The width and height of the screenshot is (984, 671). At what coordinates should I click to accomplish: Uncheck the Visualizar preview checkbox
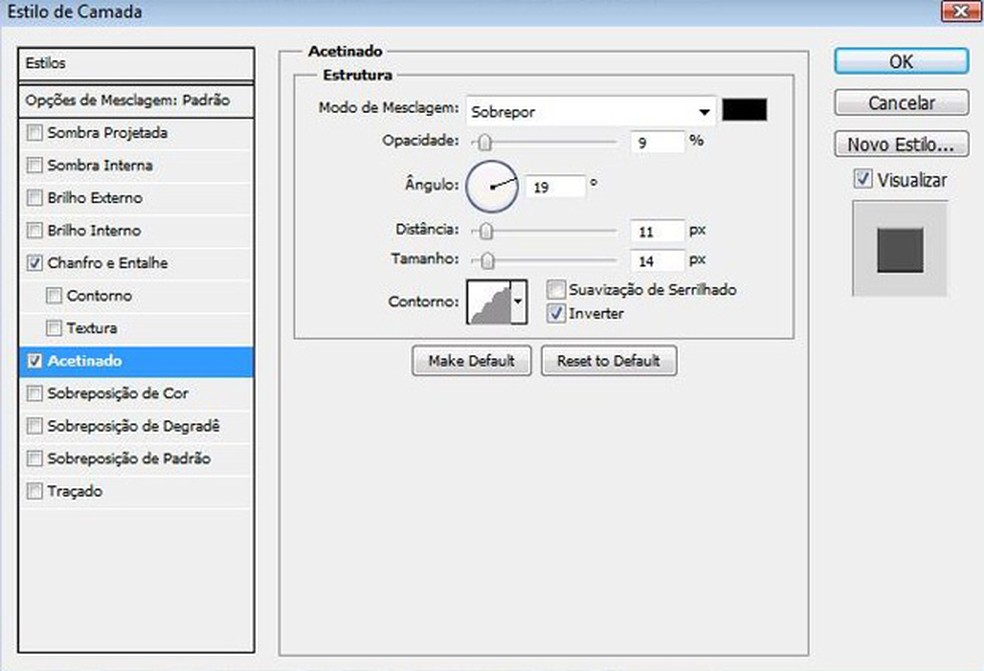click(863, 179)
